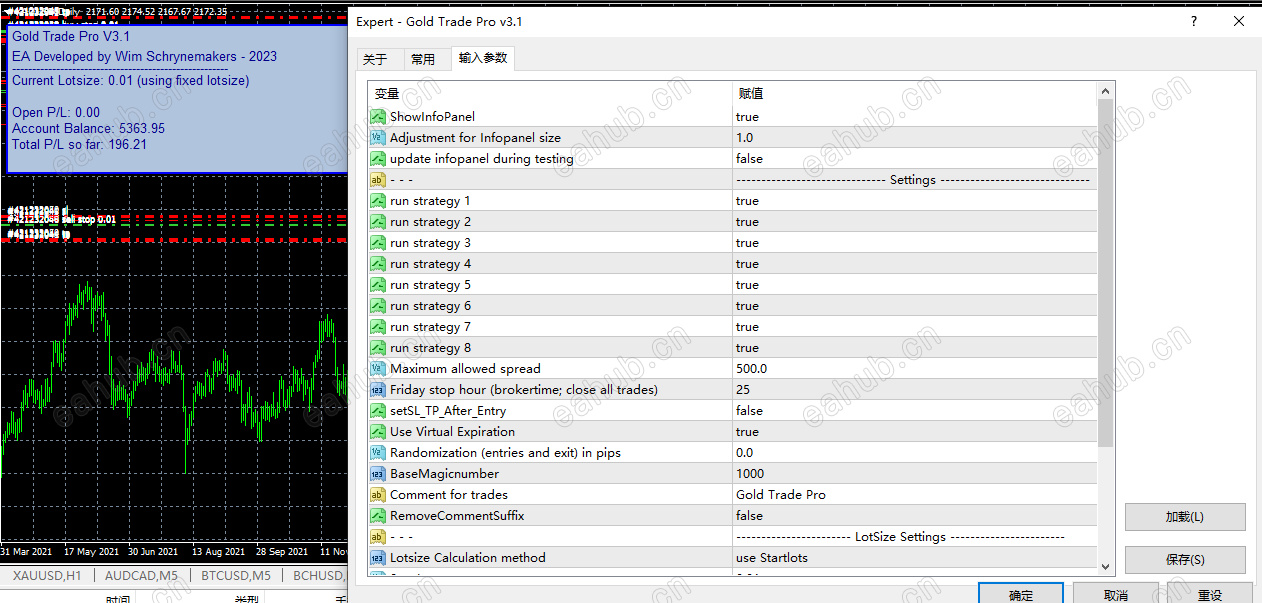Click the 保存(S) save button
The height and width of the screenshot is (603, 1262).
point(1185,560)
